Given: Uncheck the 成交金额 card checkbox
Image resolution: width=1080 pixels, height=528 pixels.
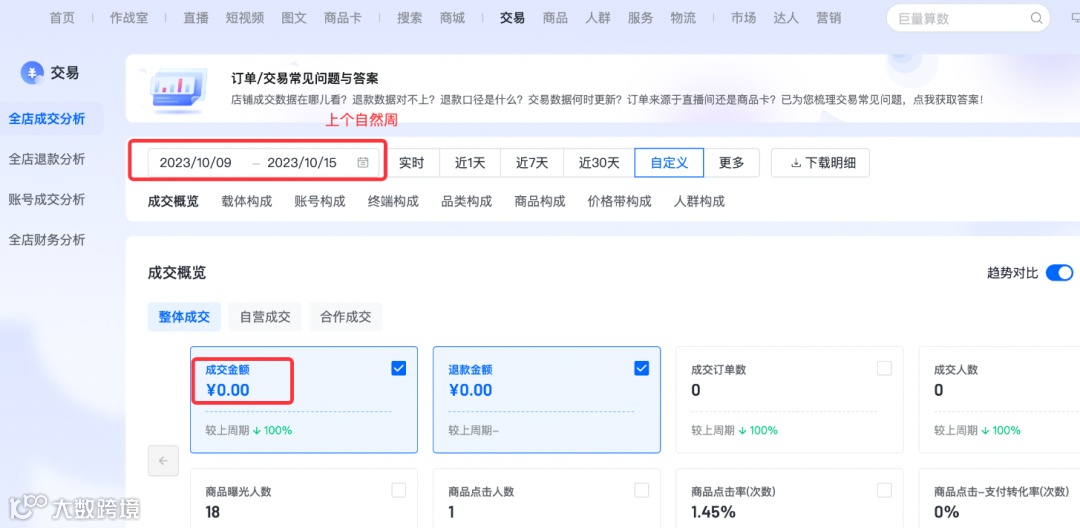Looking at the screenshot, I should [398, 368].
